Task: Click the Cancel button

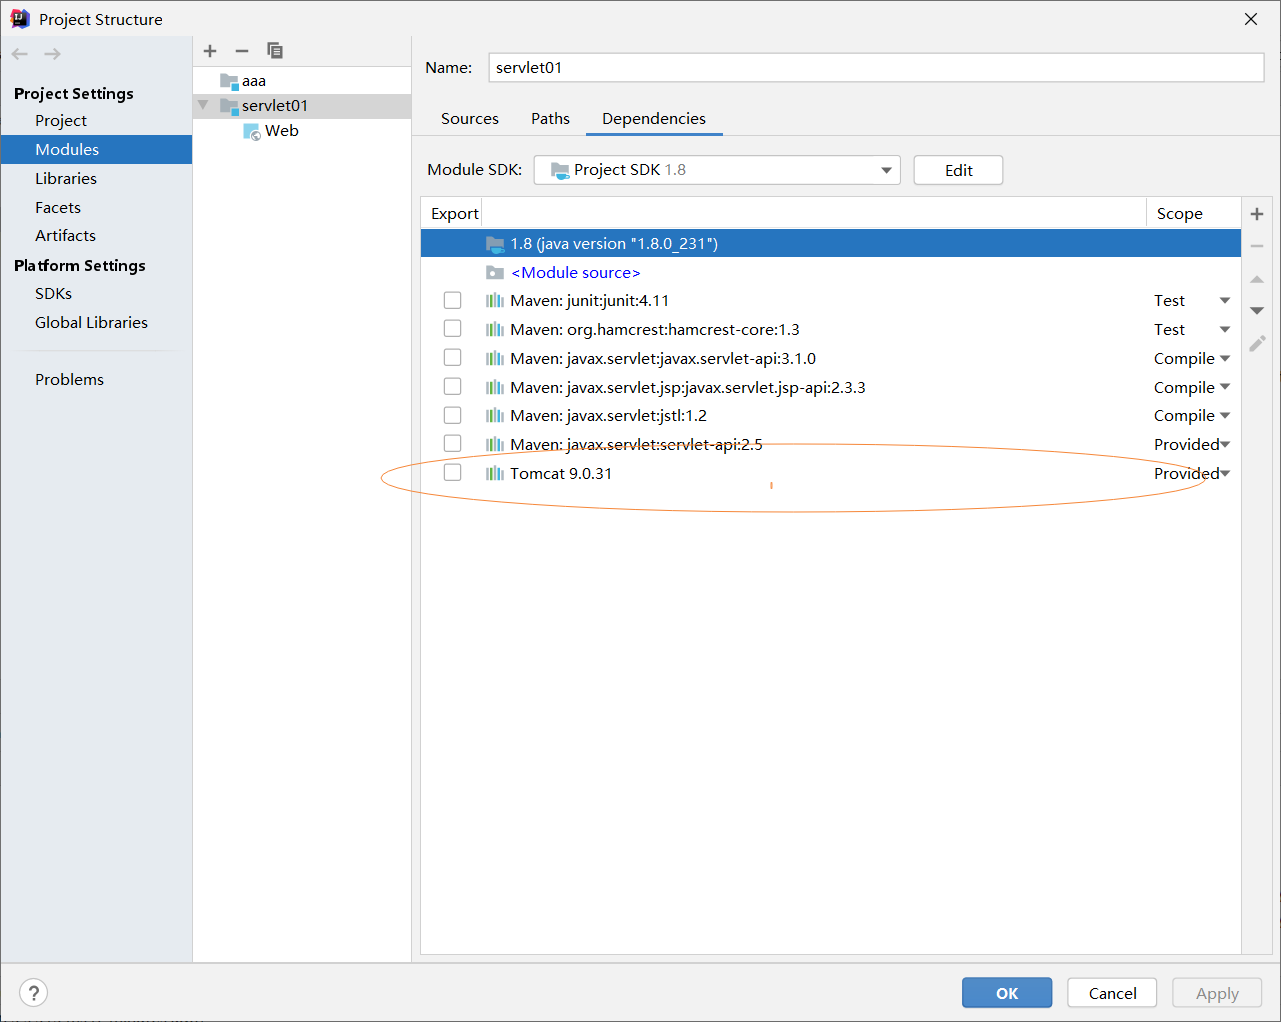Action: (x=1112, y=993)
